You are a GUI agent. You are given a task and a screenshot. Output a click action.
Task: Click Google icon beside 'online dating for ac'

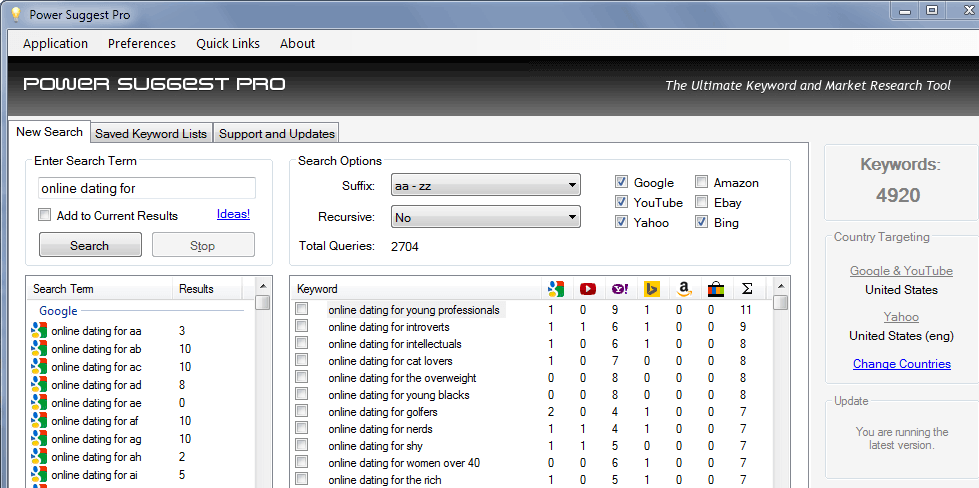[x=39, y=367]
